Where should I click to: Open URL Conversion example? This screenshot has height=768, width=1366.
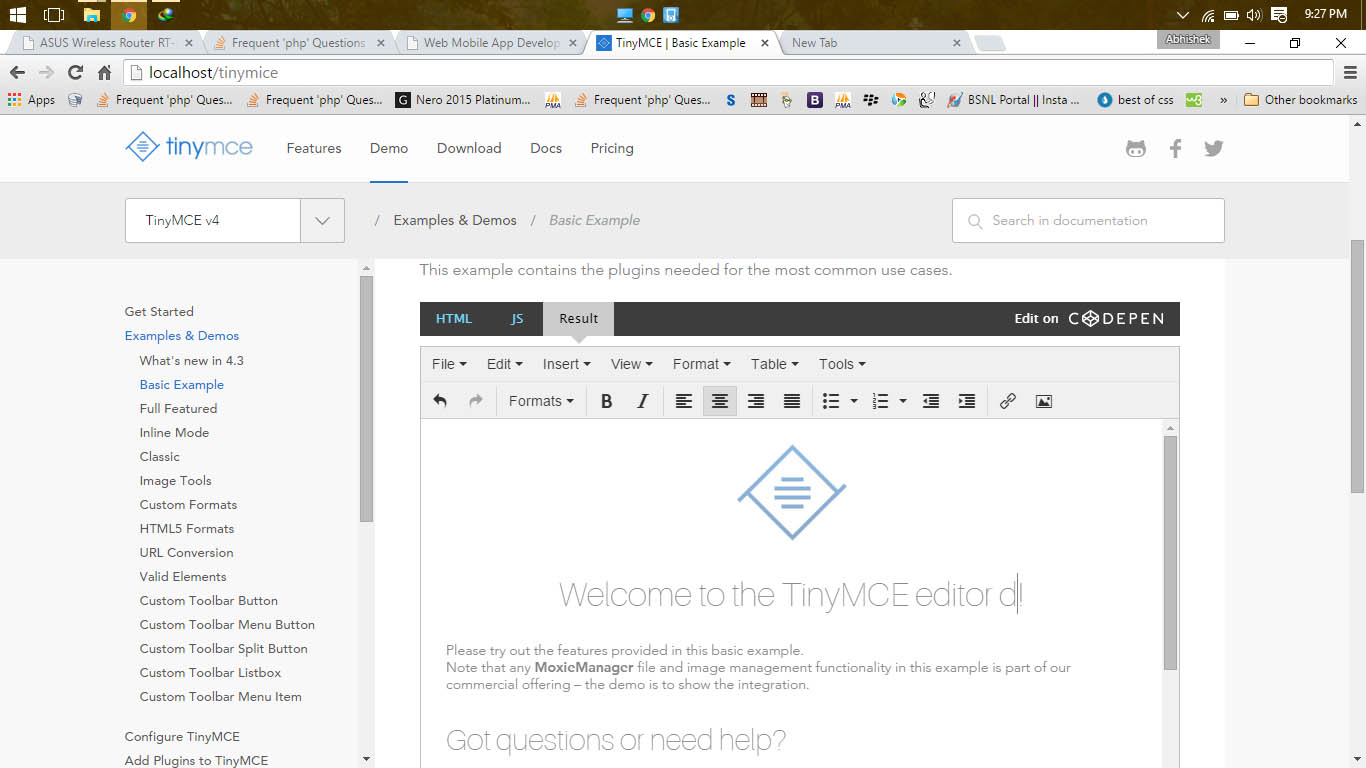point(187,552)
